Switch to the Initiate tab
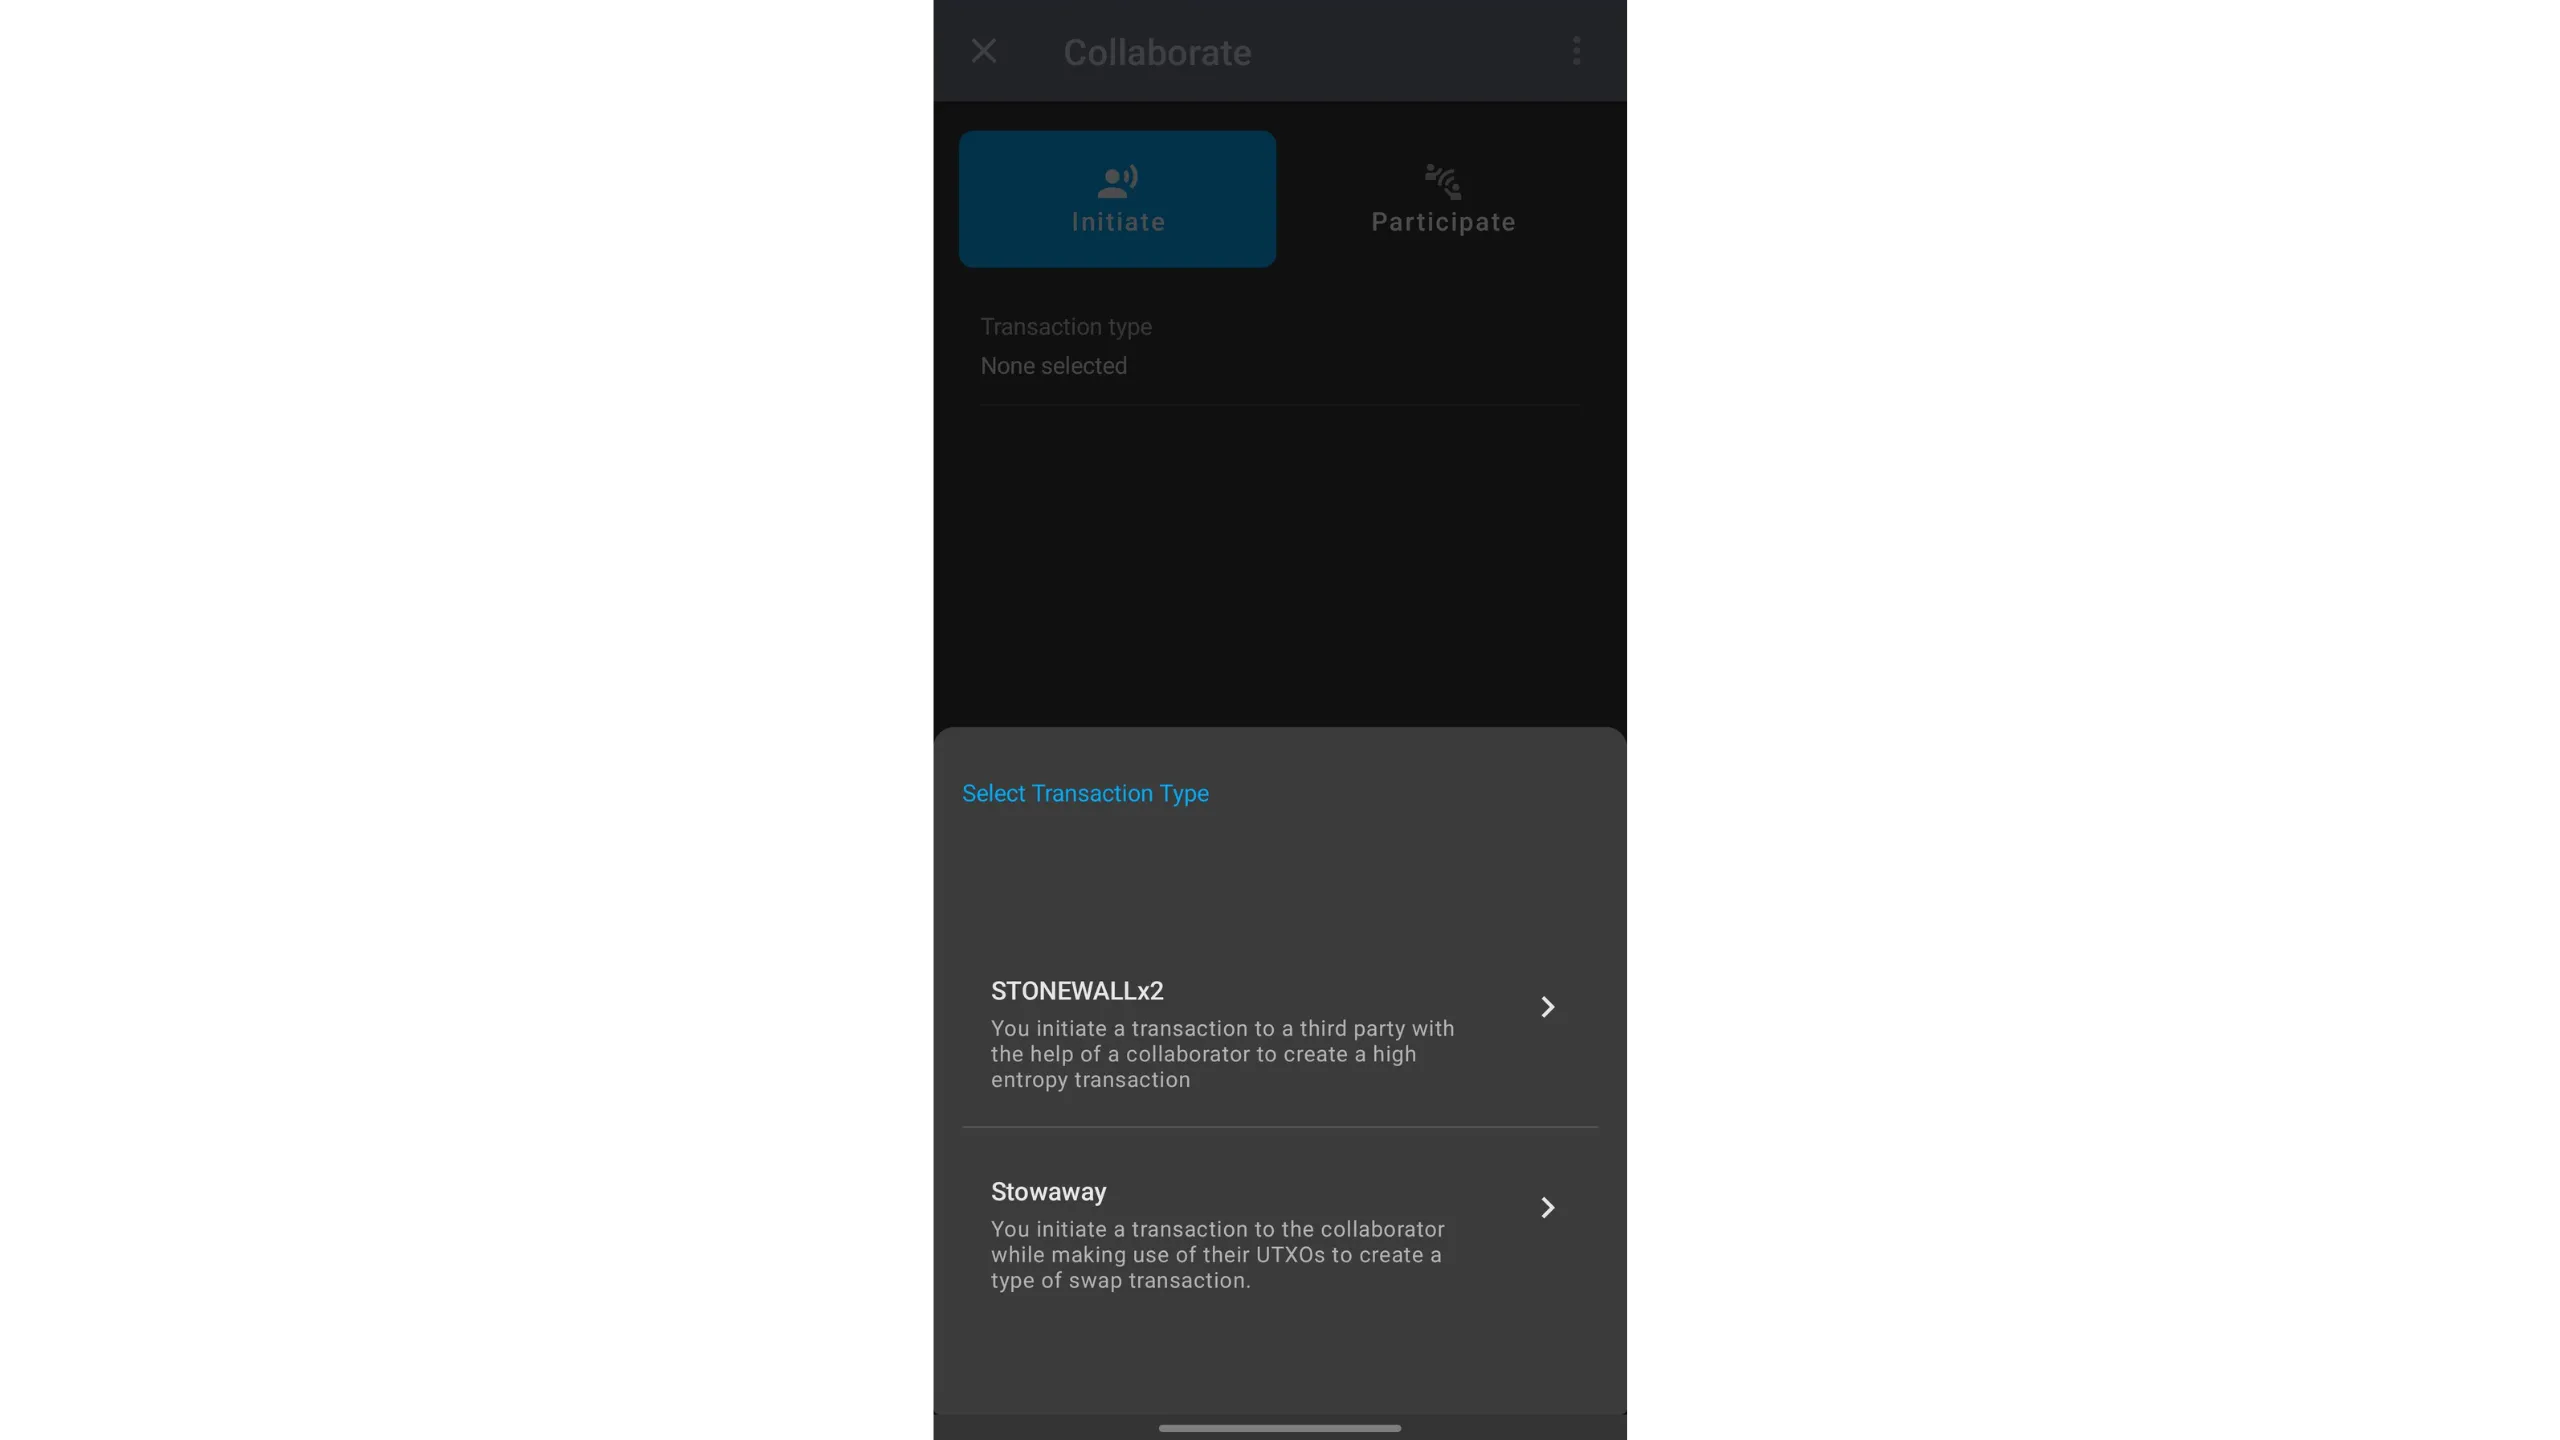 coord(1117,199)
